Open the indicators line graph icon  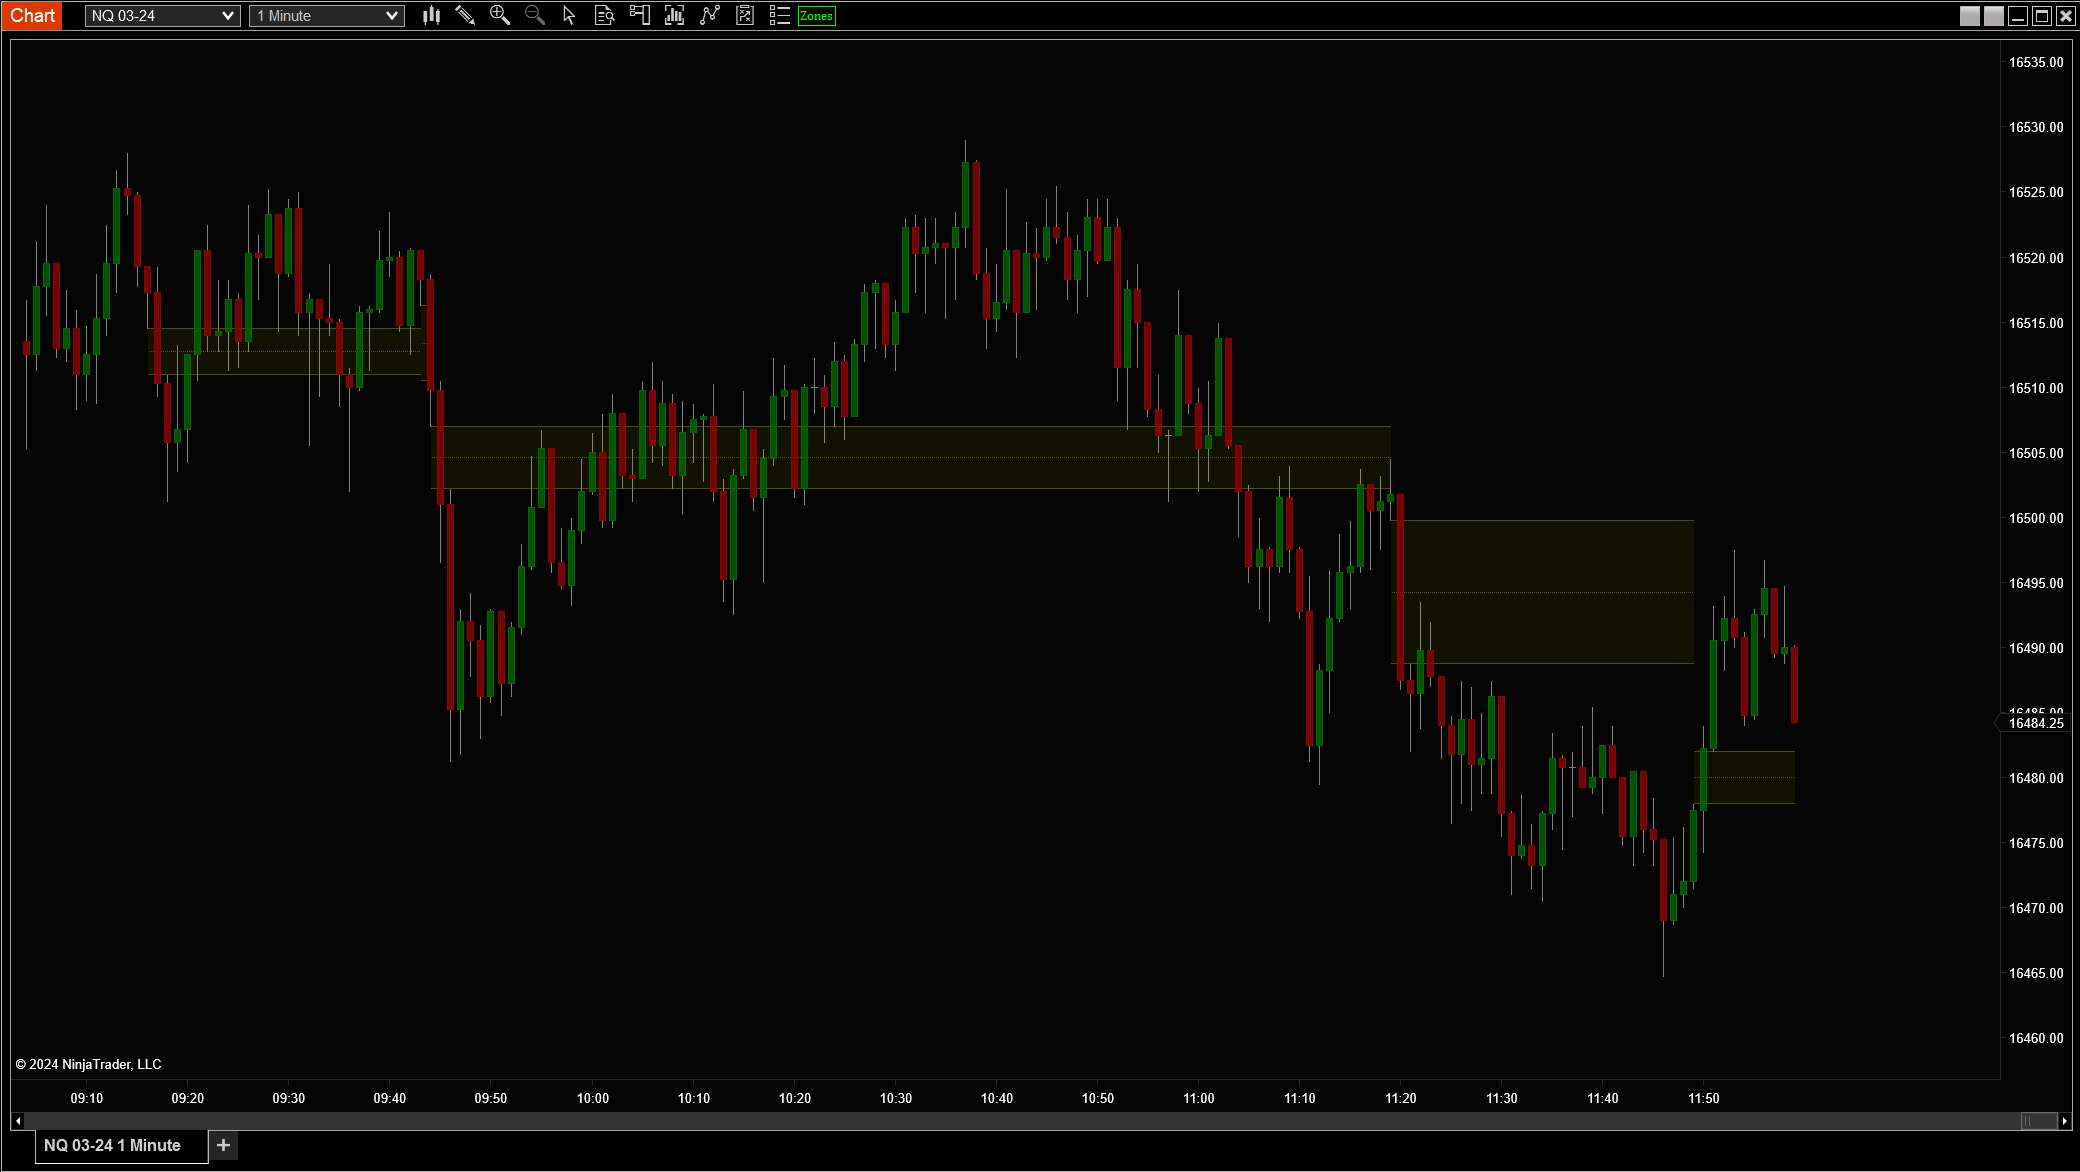click(709, 15)
